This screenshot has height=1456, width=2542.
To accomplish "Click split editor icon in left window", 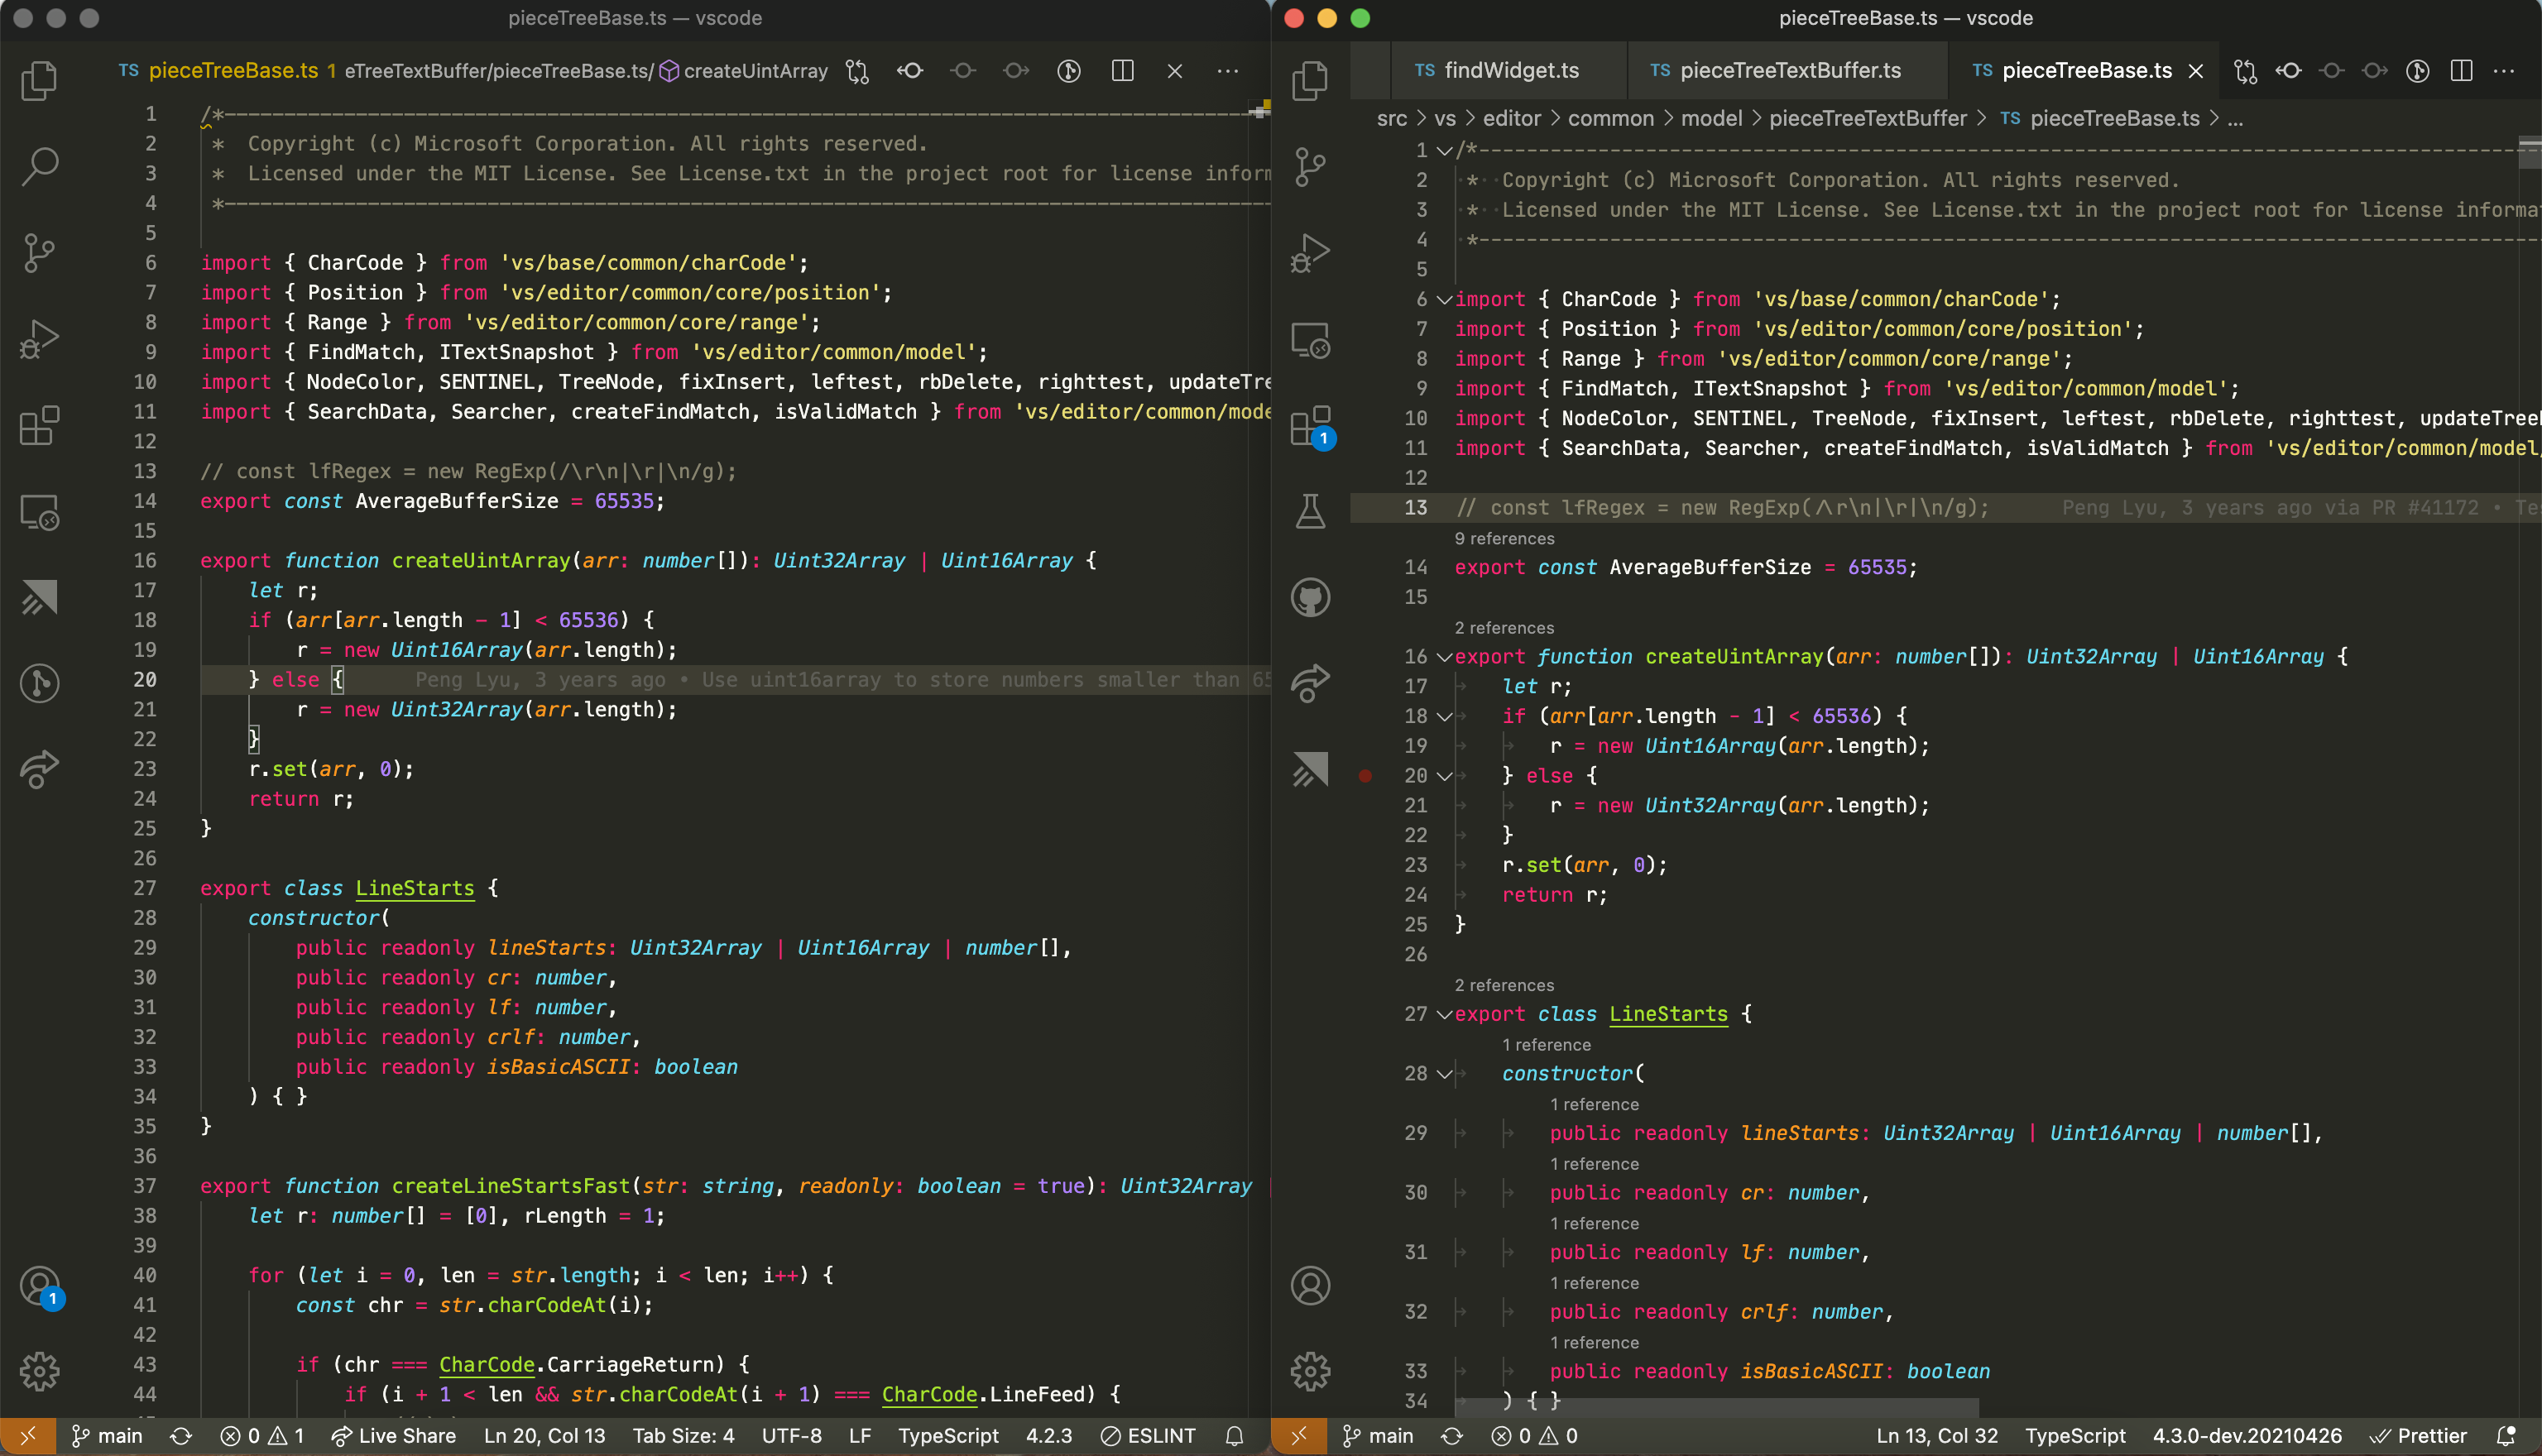I will [1122, 71].
